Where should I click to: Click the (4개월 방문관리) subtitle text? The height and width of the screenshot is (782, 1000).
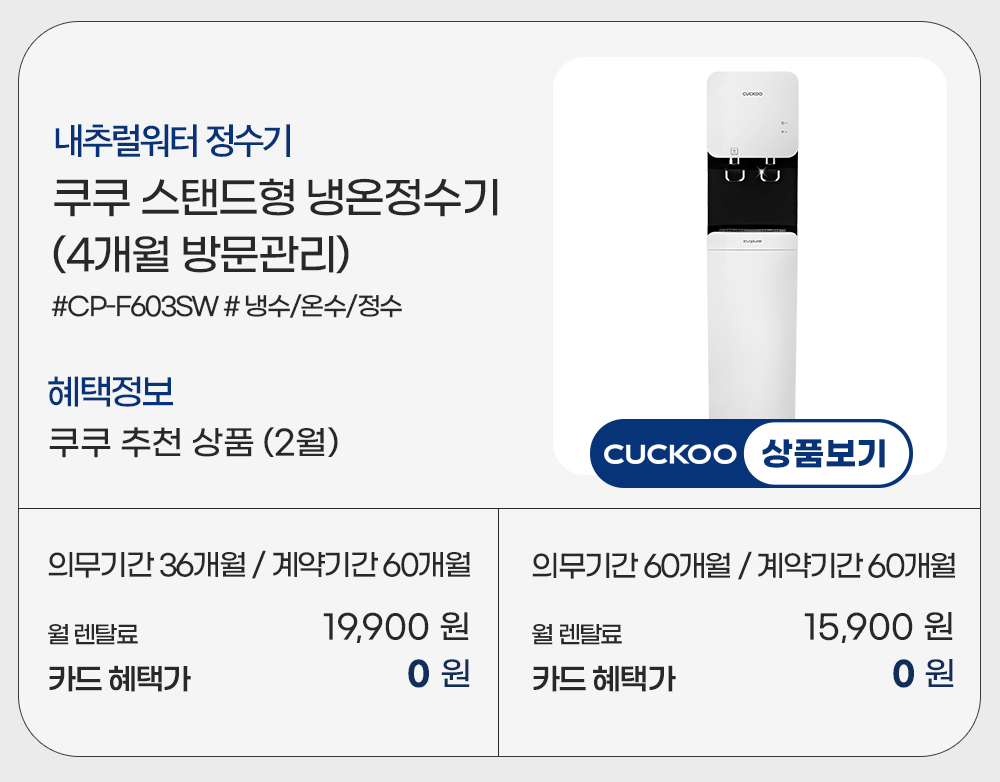coord(201,251)
